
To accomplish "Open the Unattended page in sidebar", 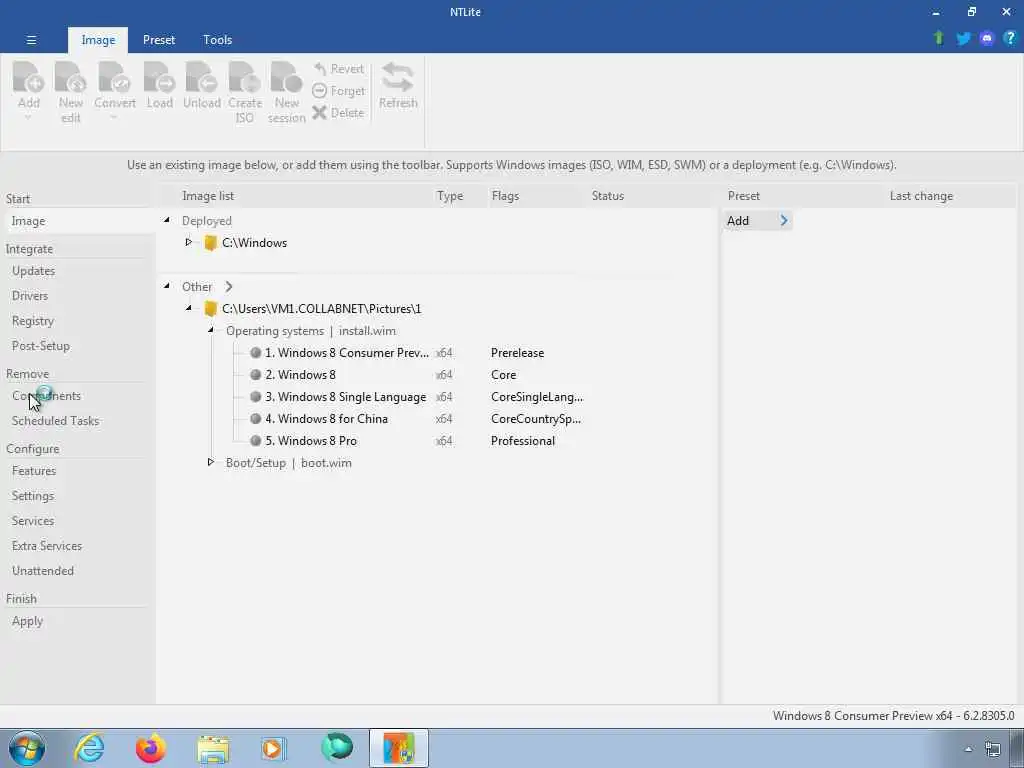I will point(42,571).
